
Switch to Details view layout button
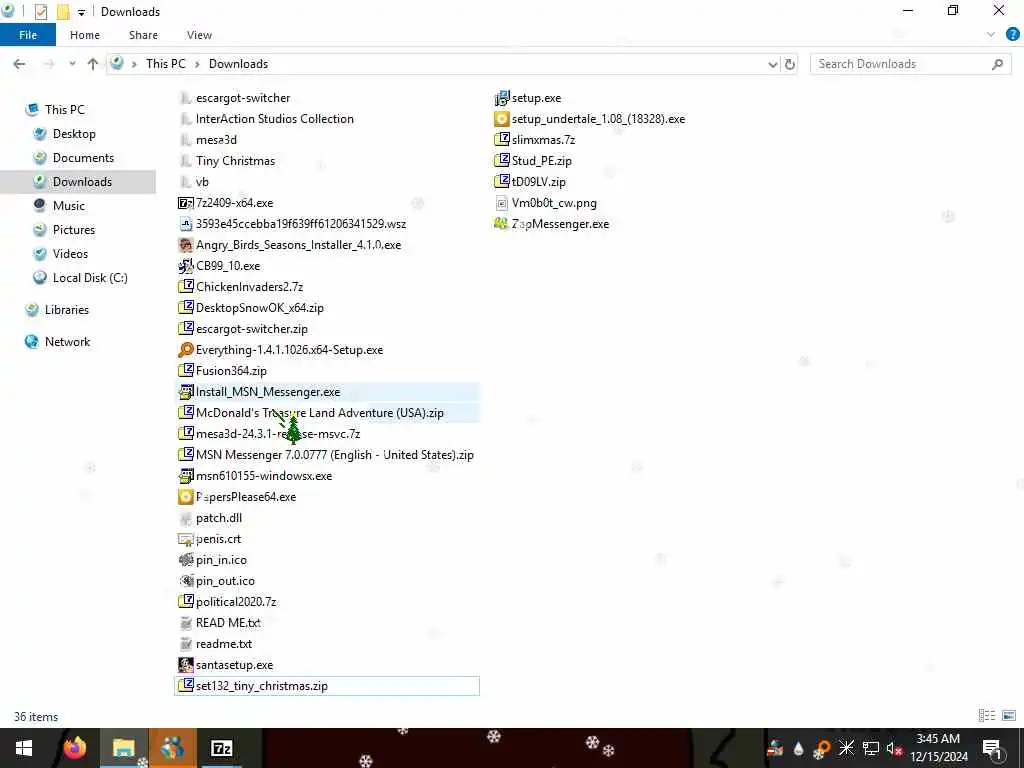pyautogui.click(x=987, y=716)
